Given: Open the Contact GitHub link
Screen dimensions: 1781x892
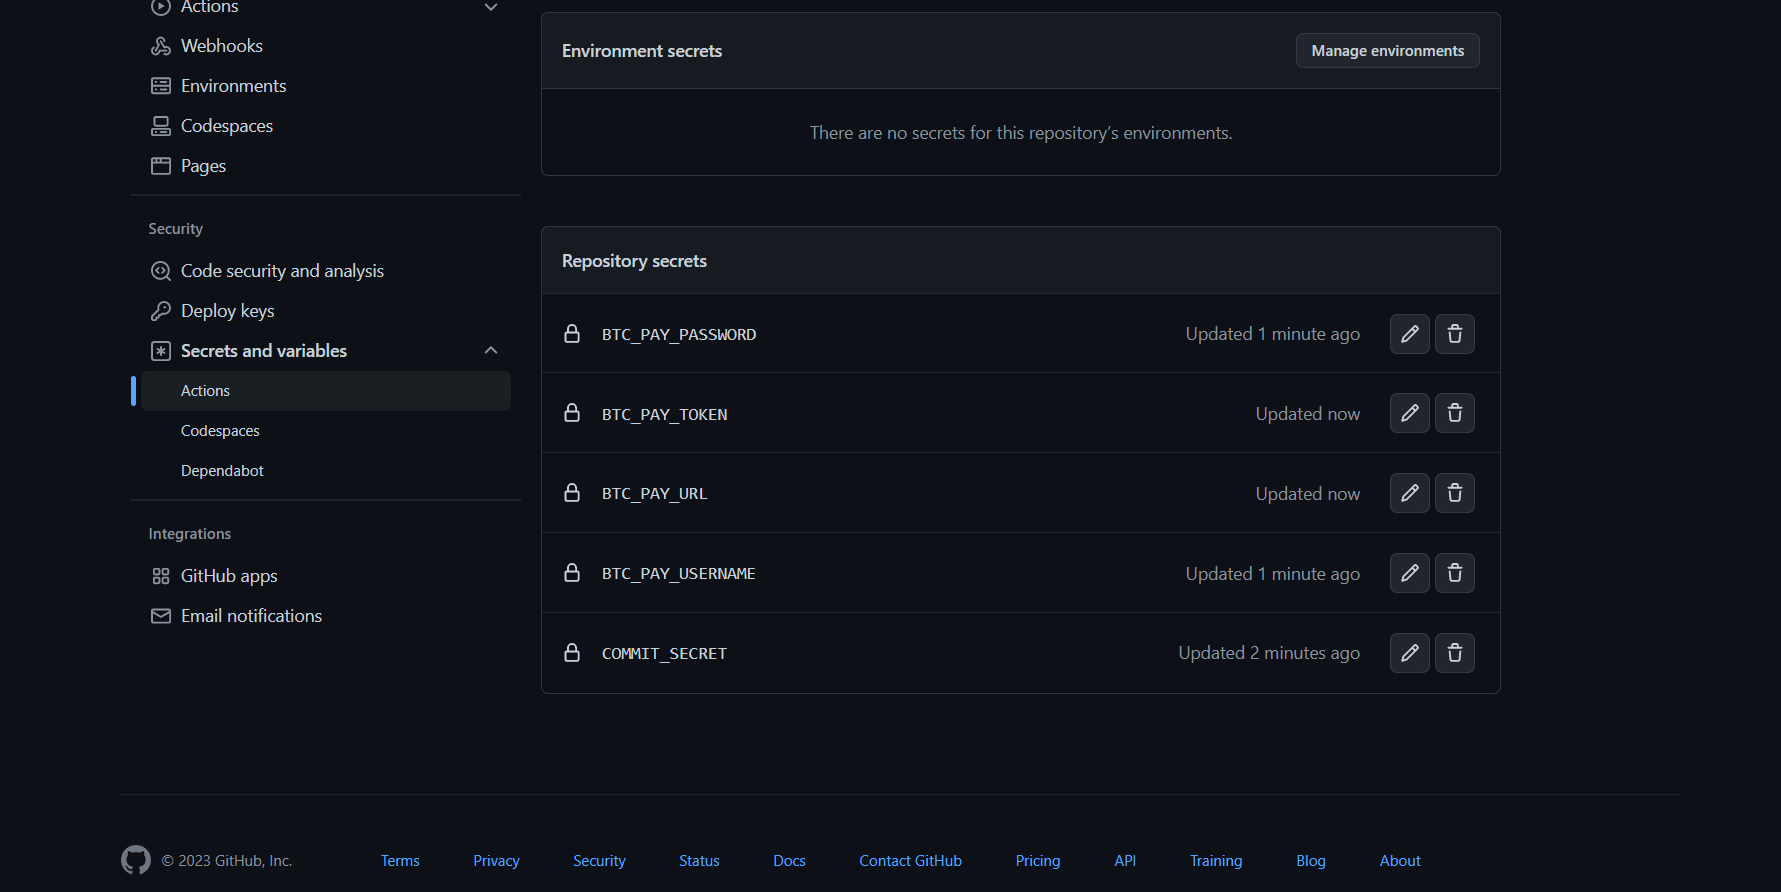Looking at the screenshot, I should point(910,861).
